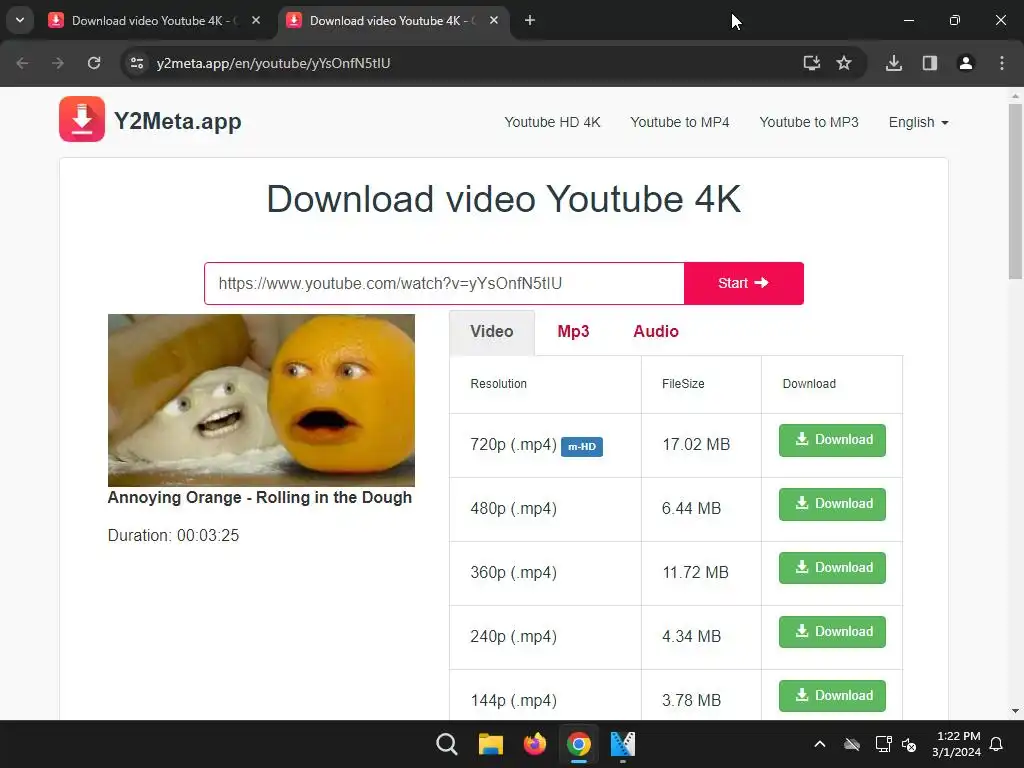Bookmark this page with the star icon

[x=844, y=63]
